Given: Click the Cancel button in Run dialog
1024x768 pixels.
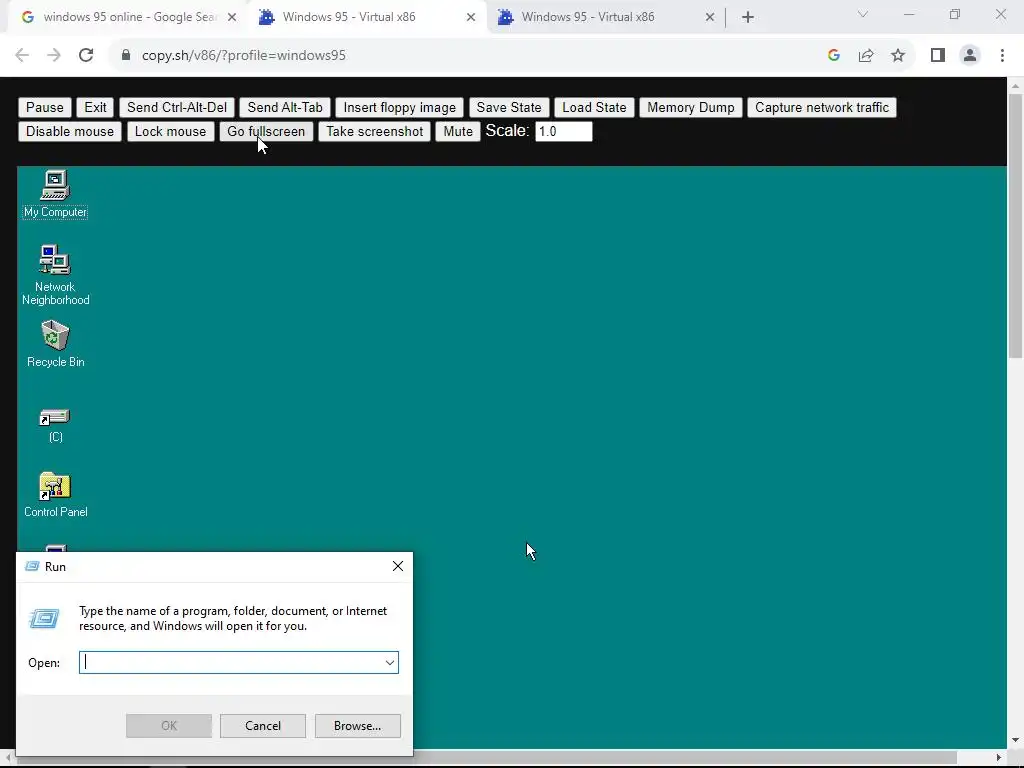Looking at the screenshot, I should [263, 726].
